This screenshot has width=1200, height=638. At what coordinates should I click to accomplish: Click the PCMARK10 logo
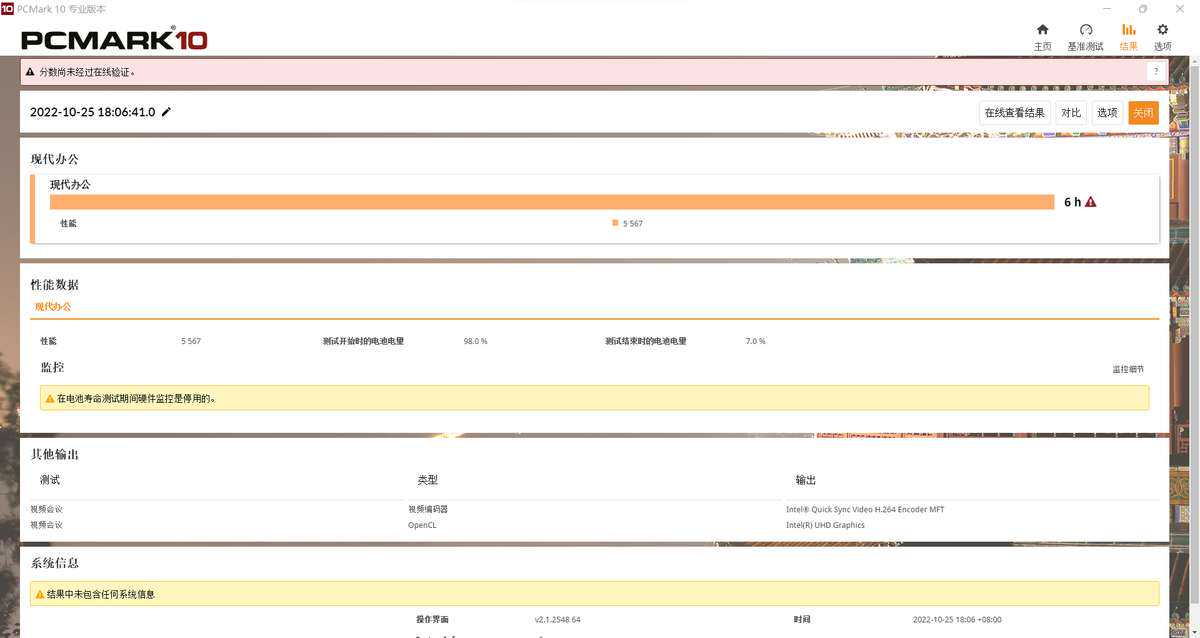(x=115, y=40)
